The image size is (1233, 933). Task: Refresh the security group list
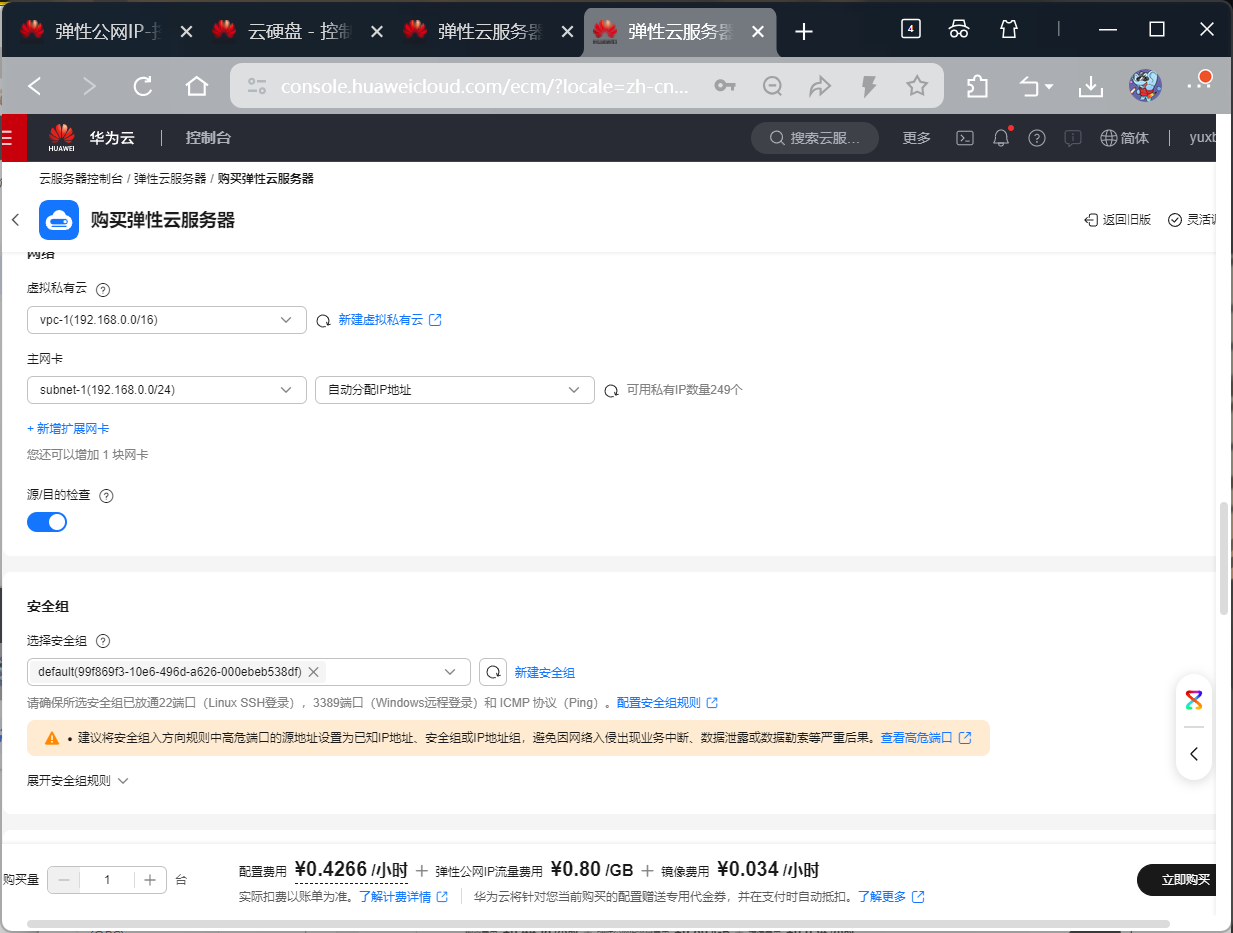point(493,672)
